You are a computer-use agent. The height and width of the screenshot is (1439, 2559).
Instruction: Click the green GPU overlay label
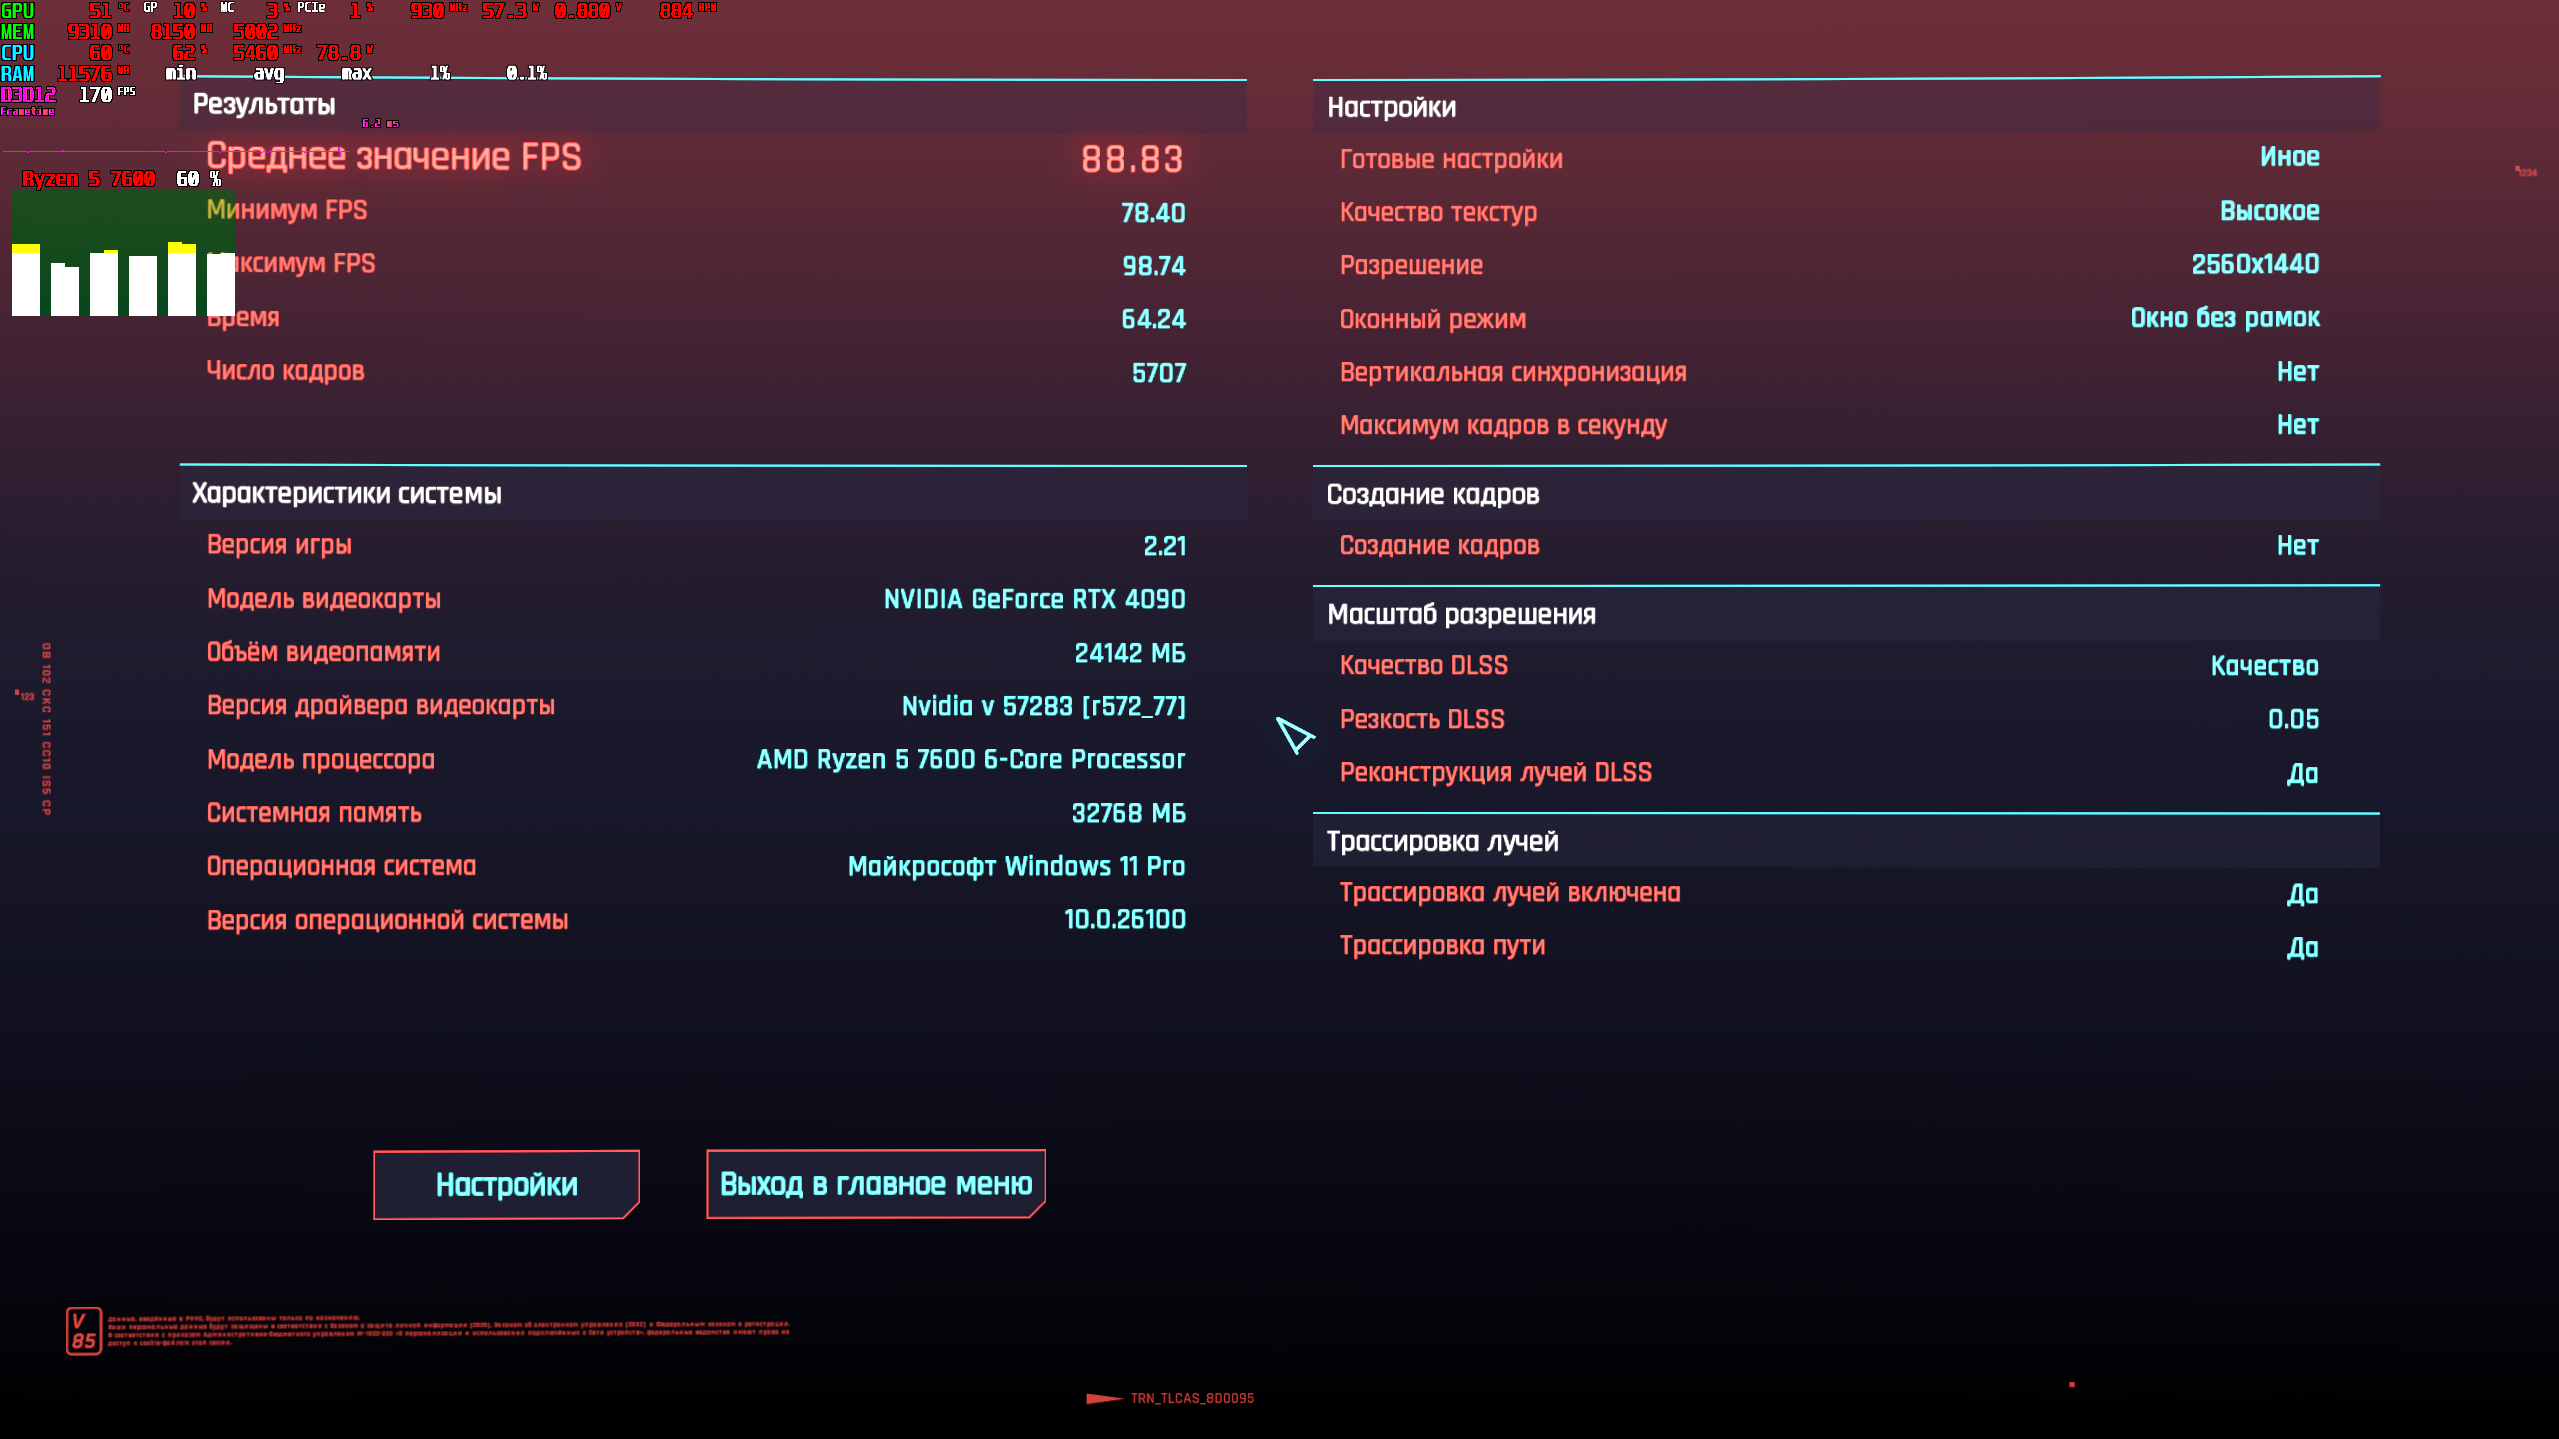(18, 11)
